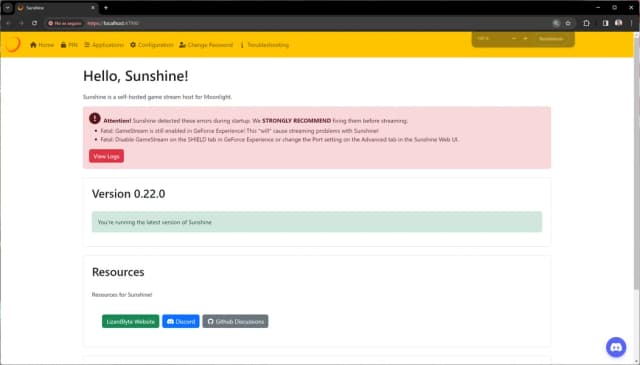640x365 pixels.
Task: Click the browser back arrow
Action: (x=8, y=23)
